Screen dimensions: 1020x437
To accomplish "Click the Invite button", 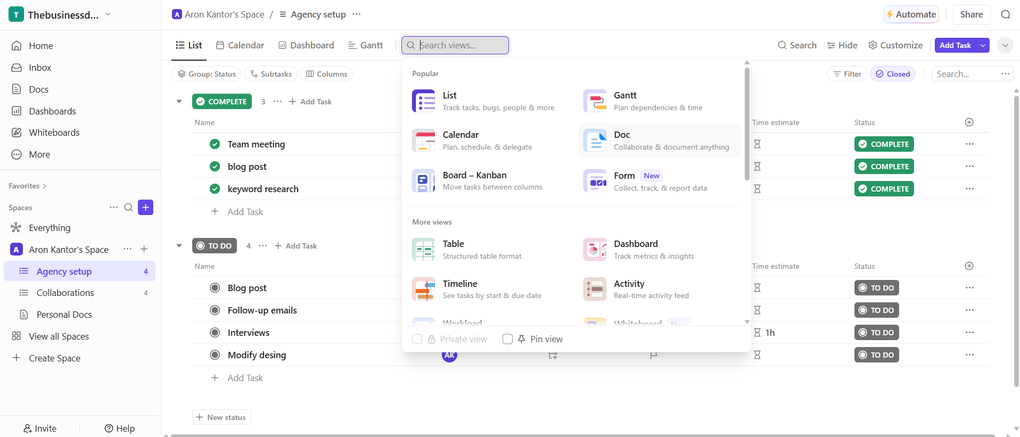I will pos(40,429).
